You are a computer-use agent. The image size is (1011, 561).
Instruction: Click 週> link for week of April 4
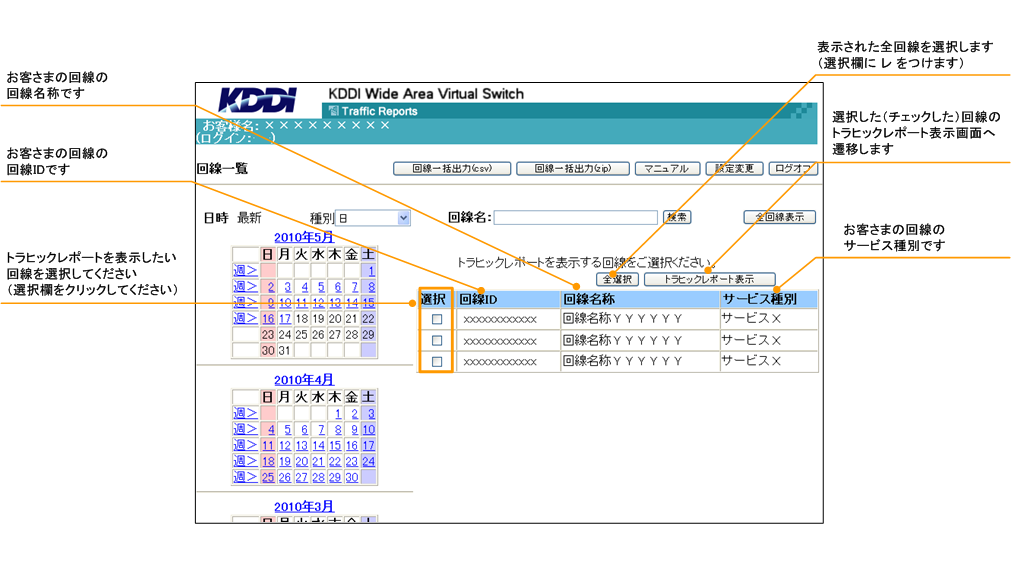coord(245,429)
